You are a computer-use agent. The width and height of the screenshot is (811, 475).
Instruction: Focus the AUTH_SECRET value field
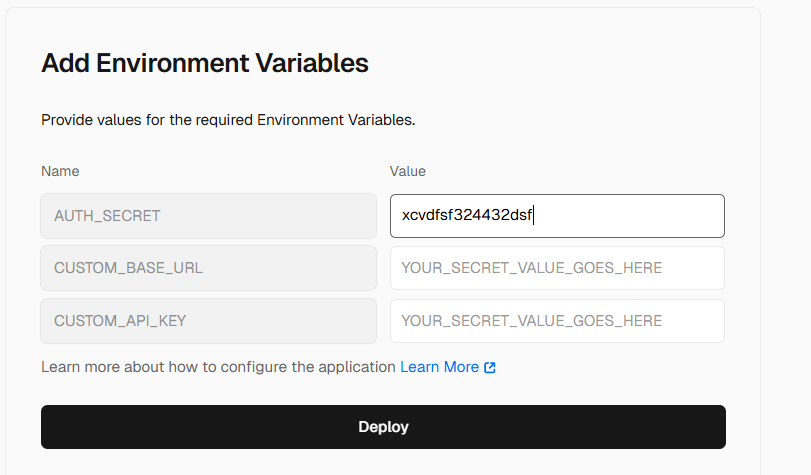(557, 216)
